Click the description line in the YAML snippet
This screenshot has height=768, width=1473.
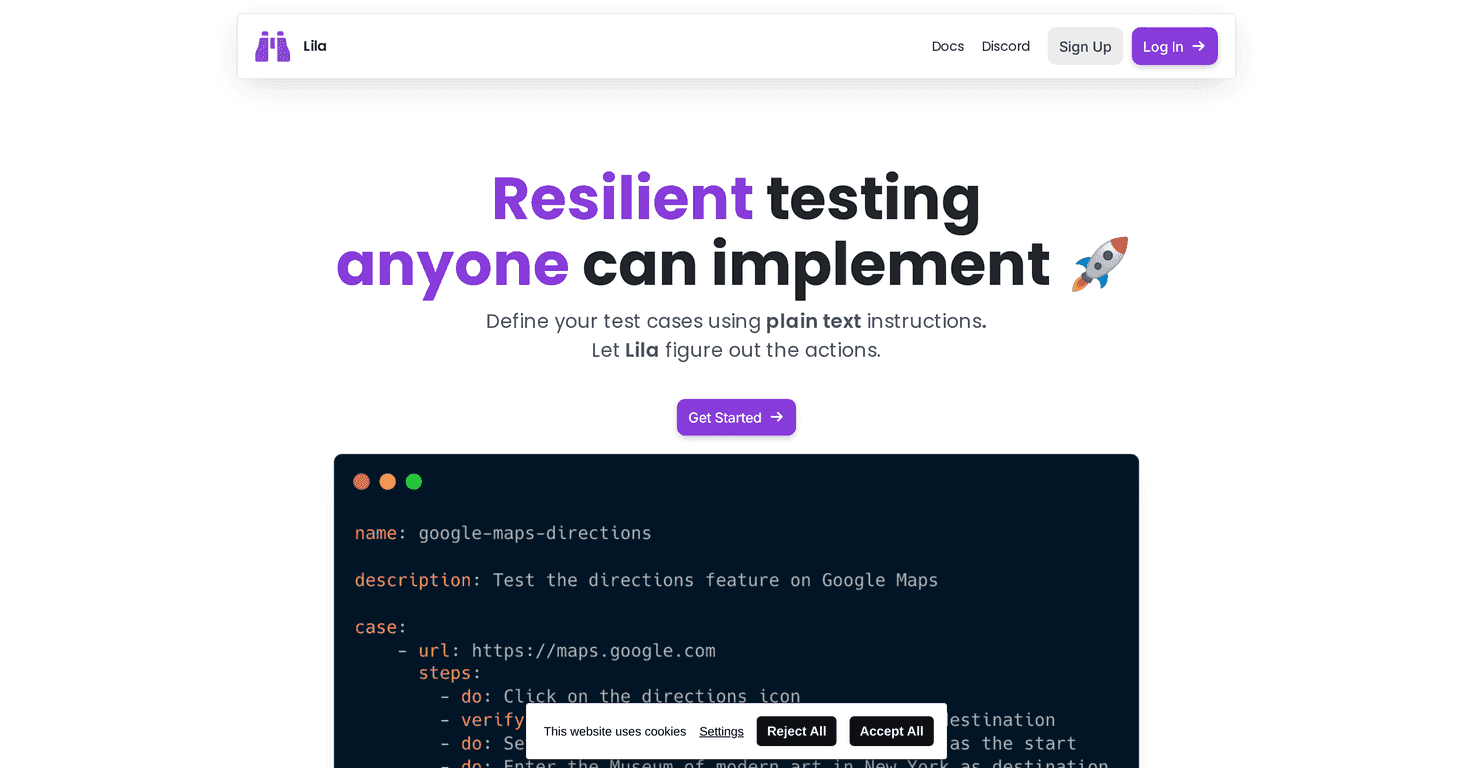click(x=646, y=580)
